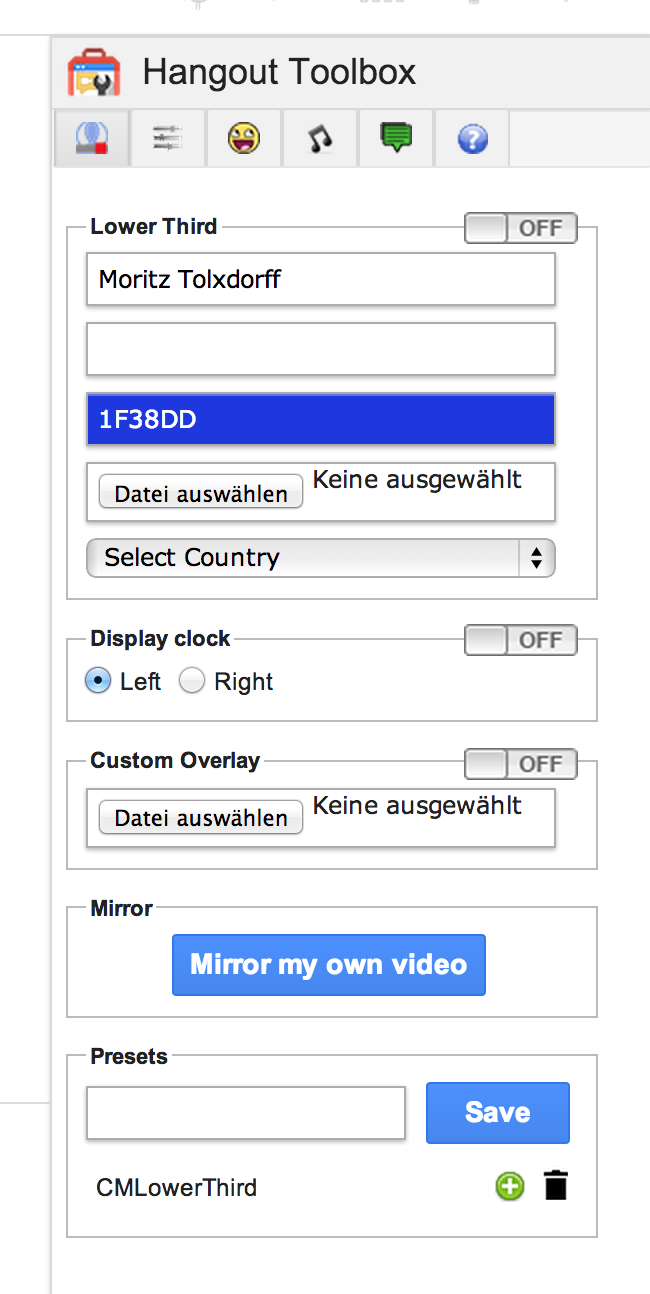Save the current preset
The height and width of the screenshot is (1294, 650).
click(498, 1112)
